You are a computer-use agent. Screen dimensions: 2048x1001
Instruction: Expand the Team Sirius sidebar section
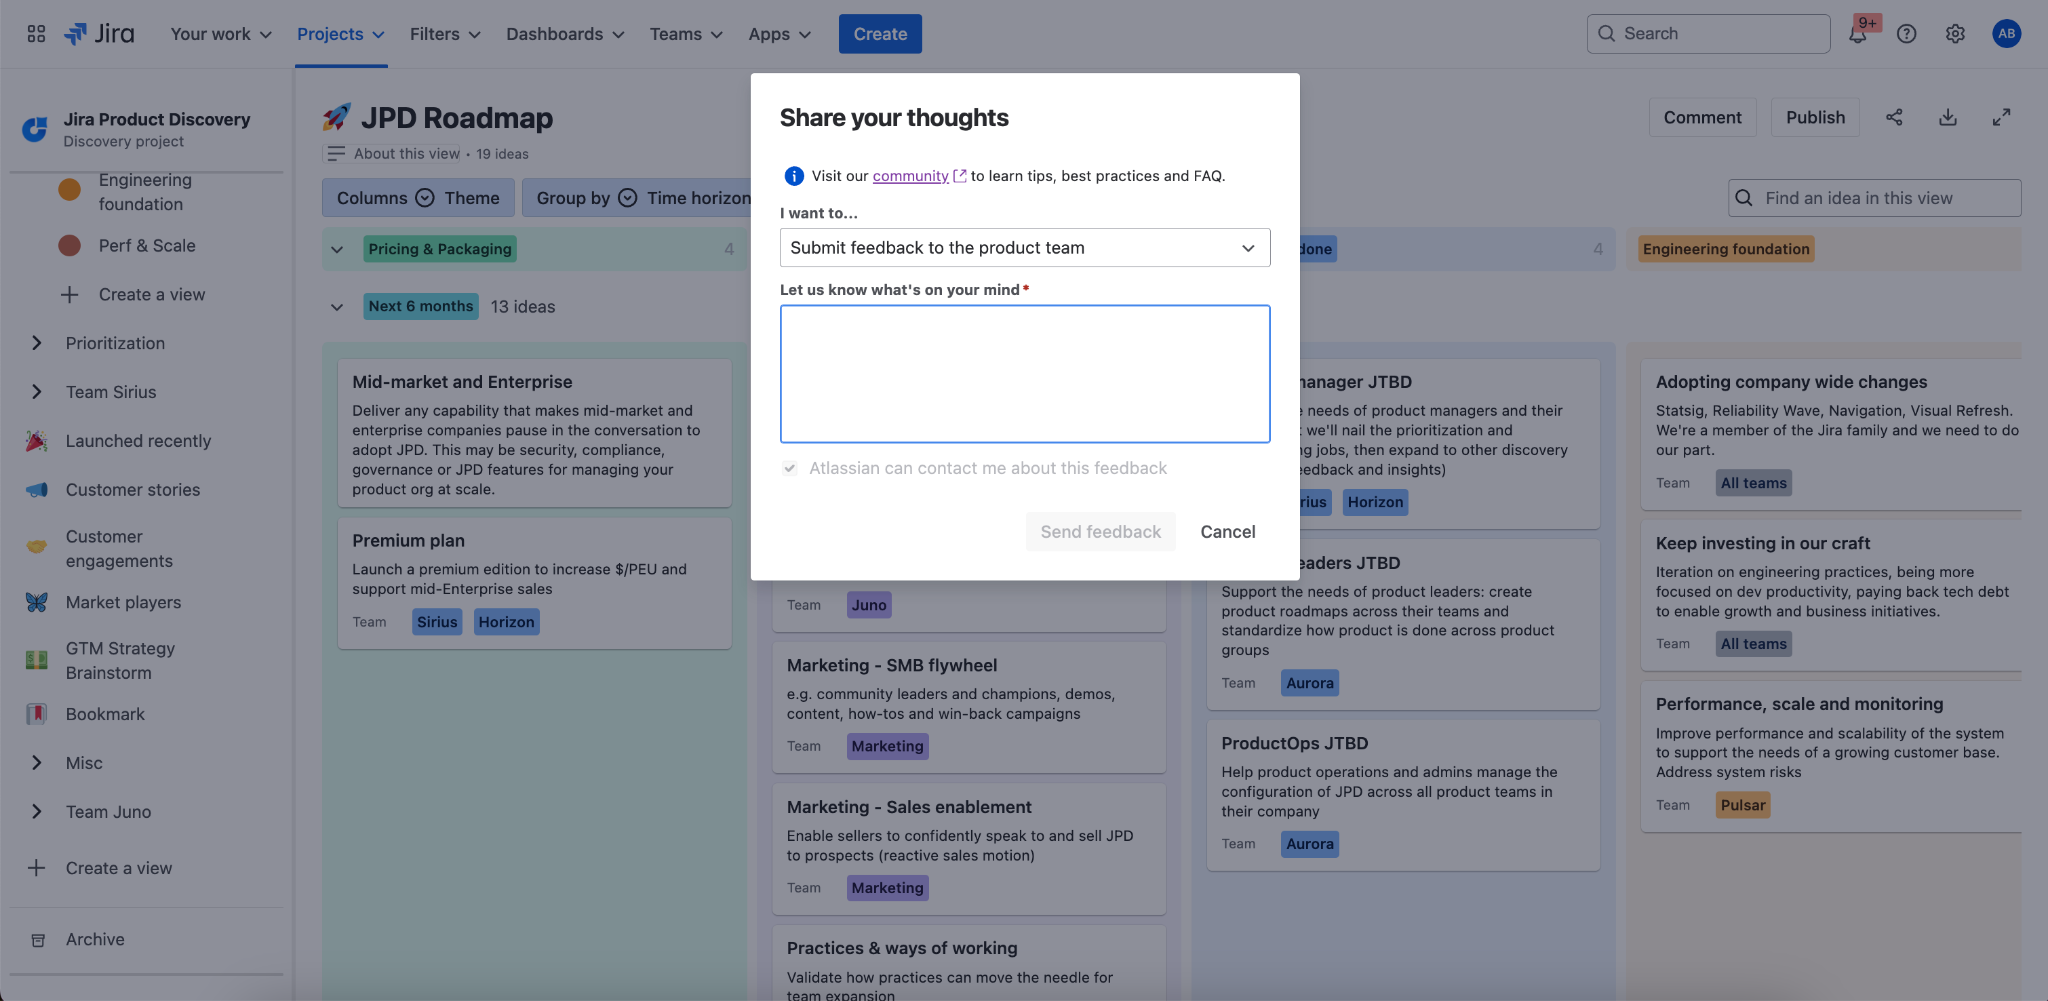37,392
